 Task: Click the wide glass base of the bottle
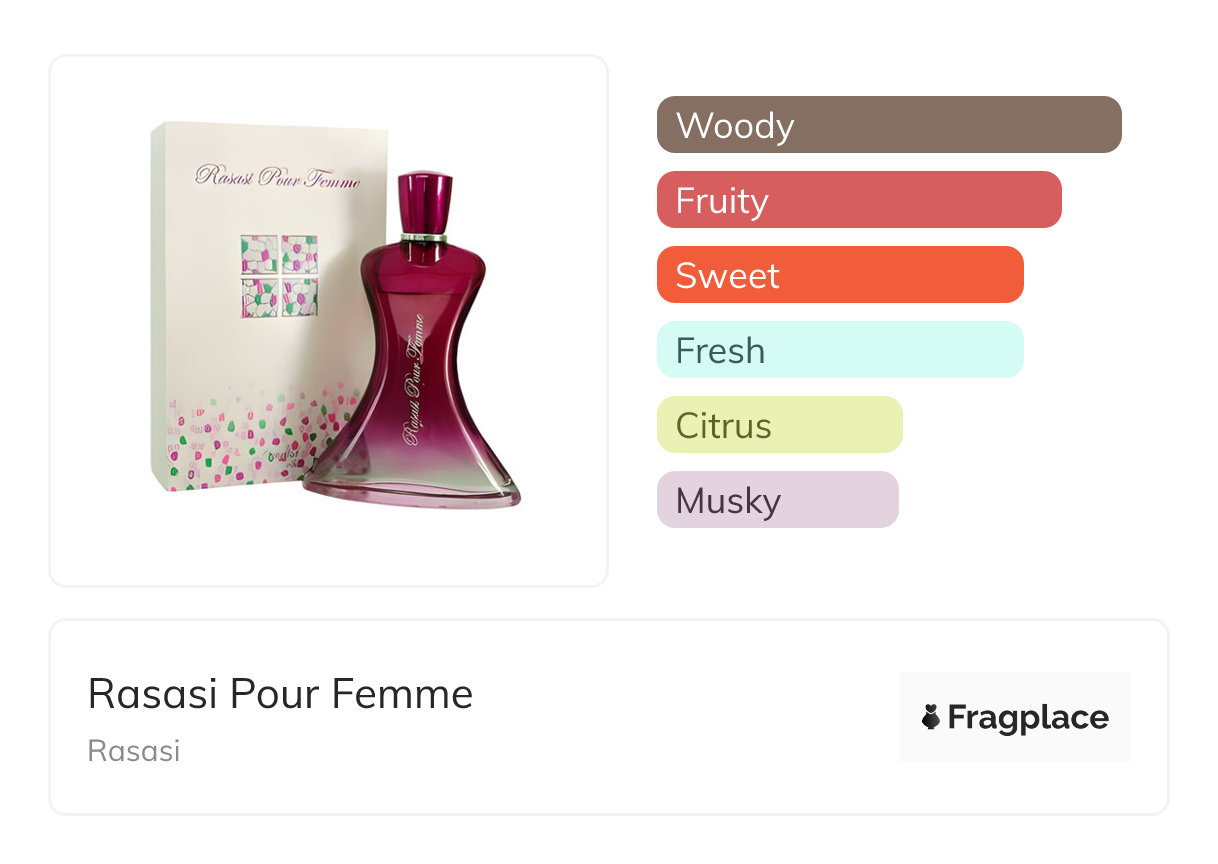pyautogui.click(x=413, y=490)
